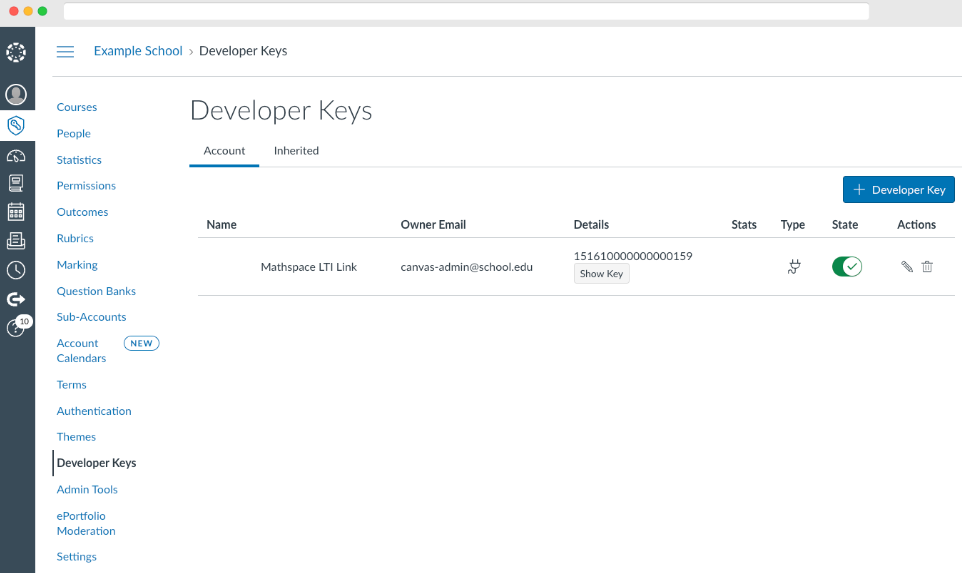Open Admin Tools in the admin menu
Screen dimensions: 962x573
(87, 490)
